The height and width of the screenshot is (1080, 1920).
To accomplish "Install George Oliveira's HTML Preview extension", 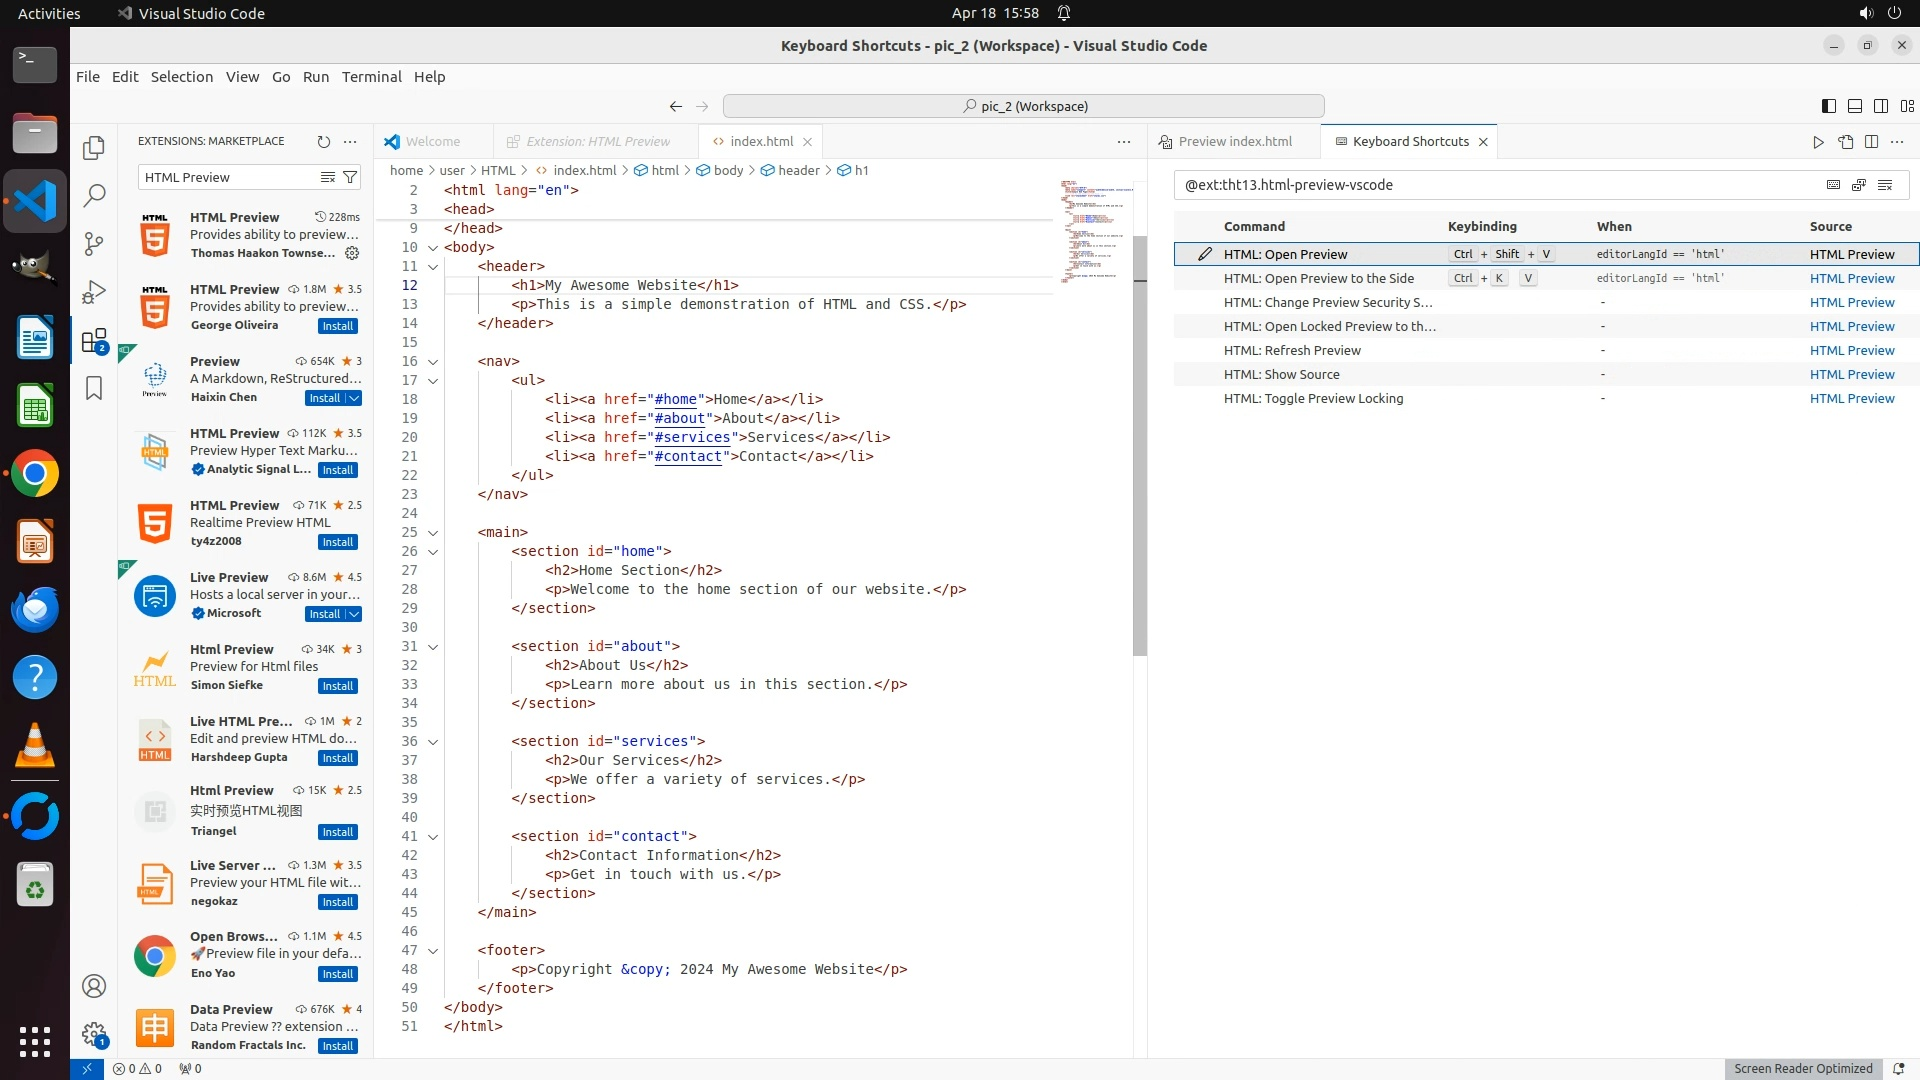I will [337, 326].
